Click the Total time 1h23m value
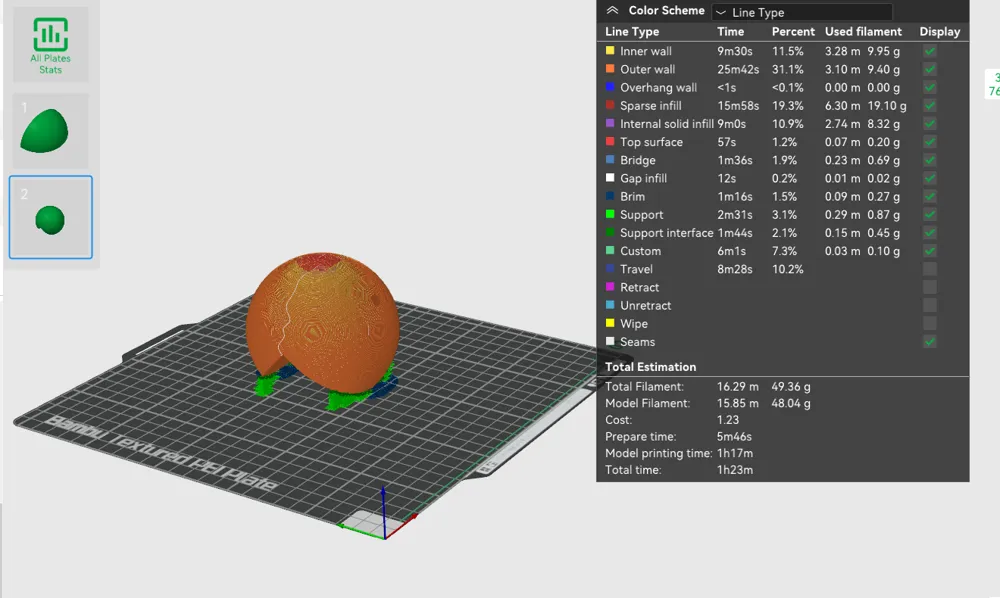 [x=735, y=470]
